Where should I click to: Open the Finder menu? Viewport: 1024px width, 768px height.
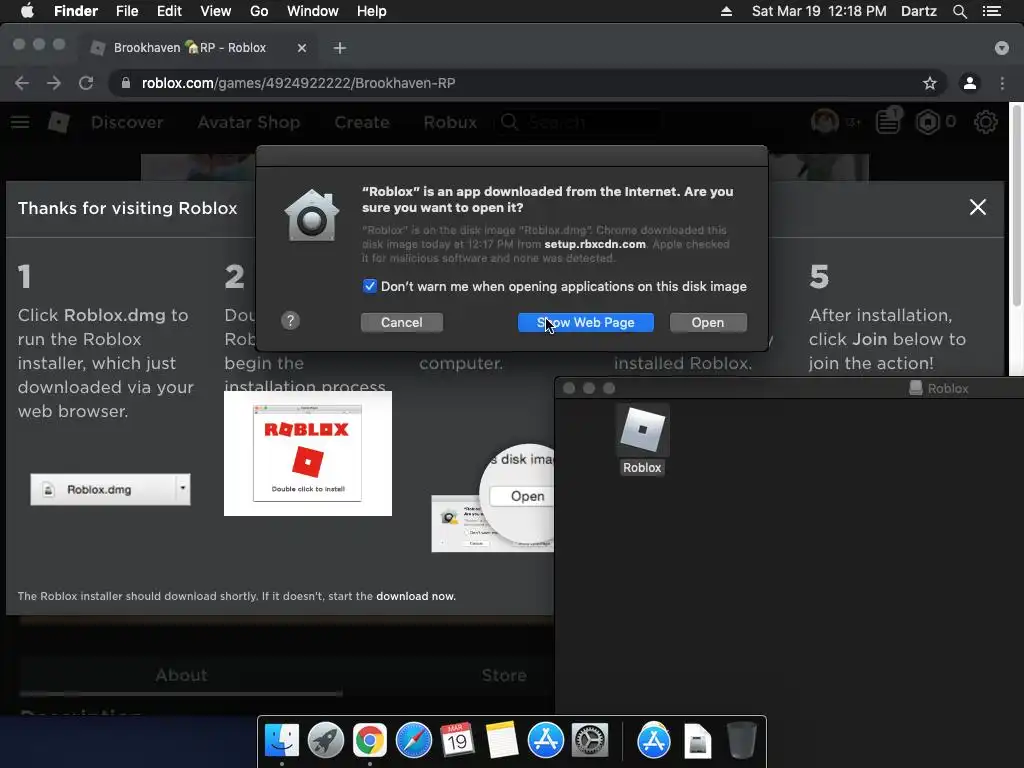click(76, 11)
